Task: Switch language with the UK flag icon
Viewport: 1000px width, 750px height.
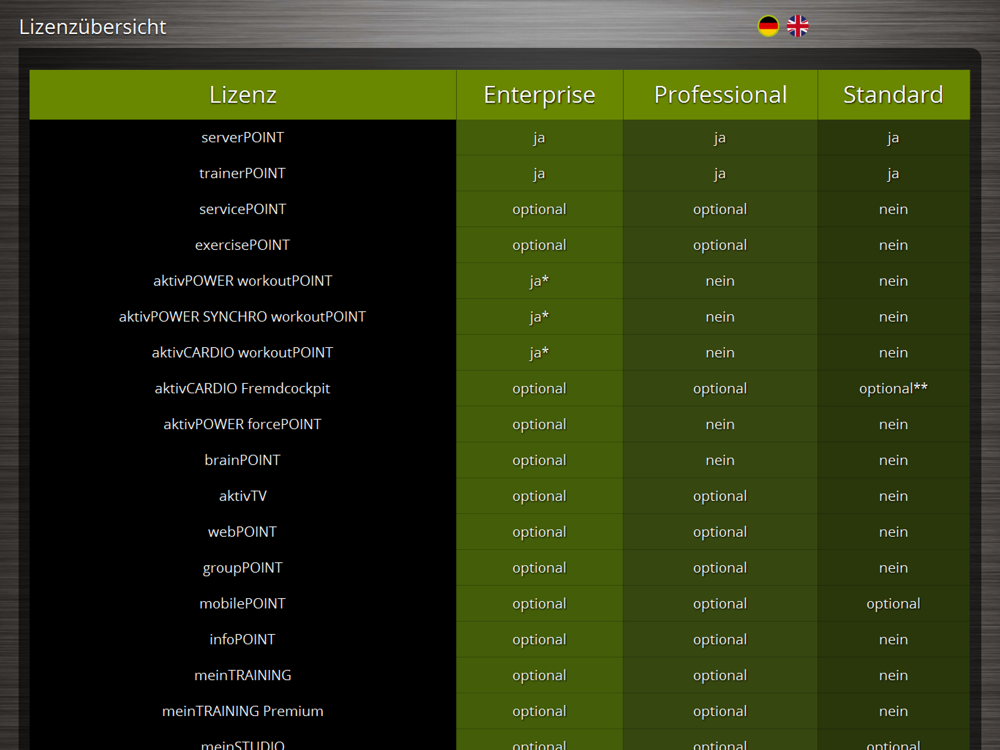Action: coord(797,26)
